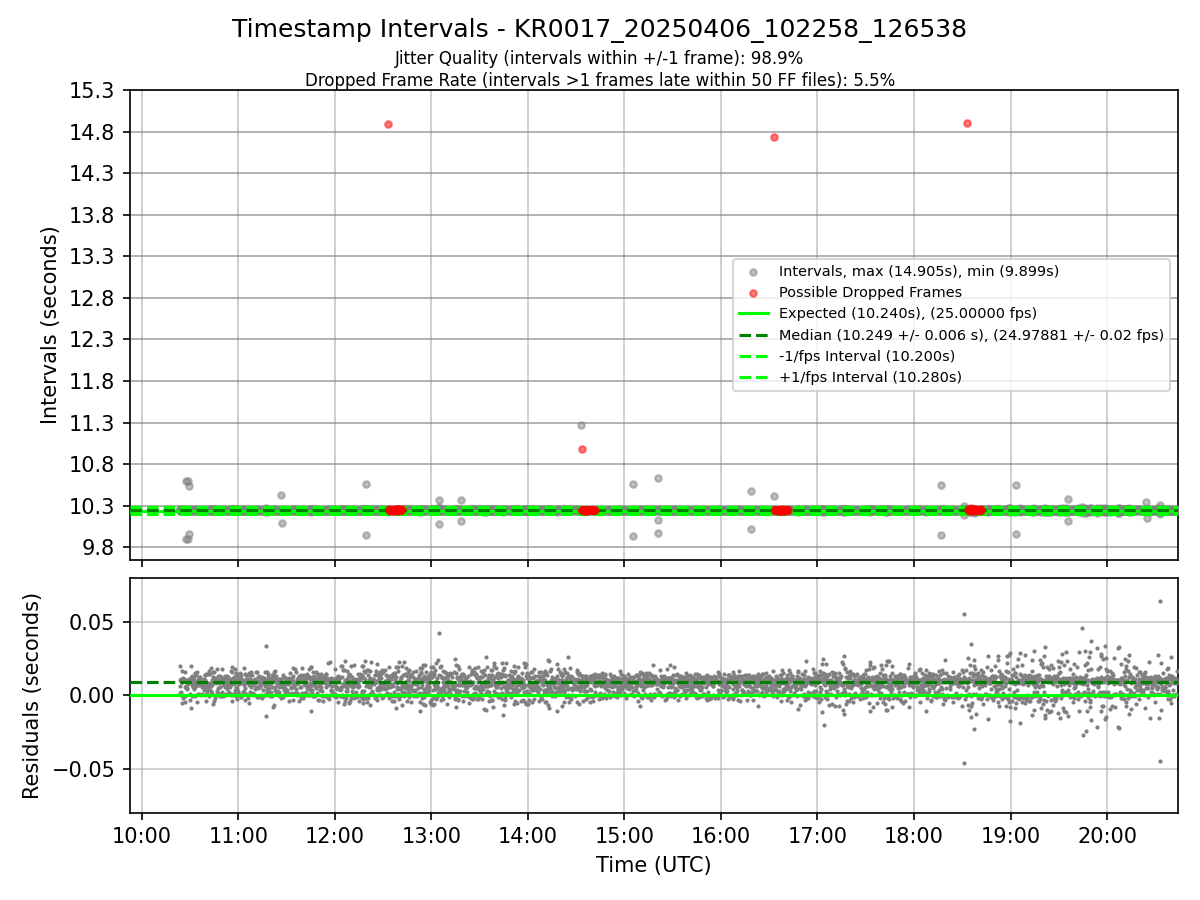The width and height of the screenshot is (1200, 900).
Task: Click the plot title Timestamp Intervals KR0017
Action: (x=599, y=29)
